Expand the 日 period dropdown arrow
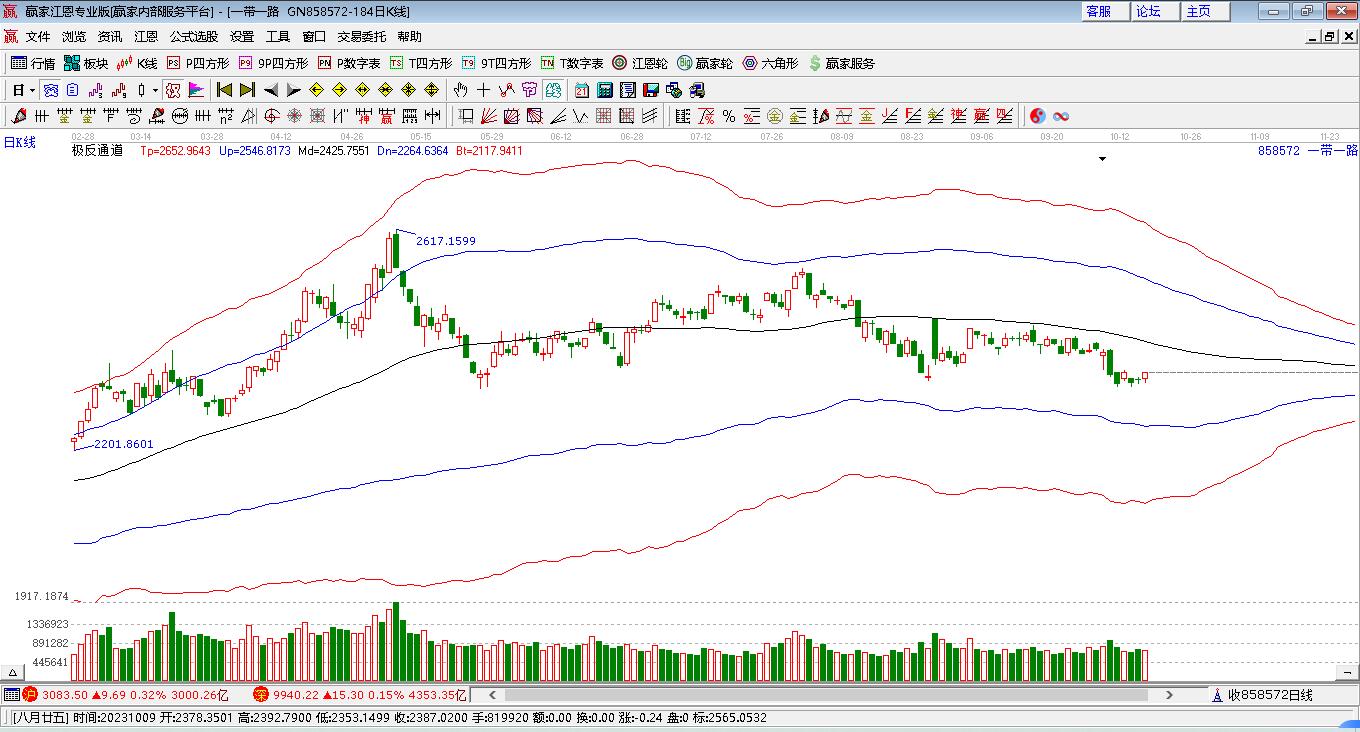The image size is (1360, 732). coord(32,90)
